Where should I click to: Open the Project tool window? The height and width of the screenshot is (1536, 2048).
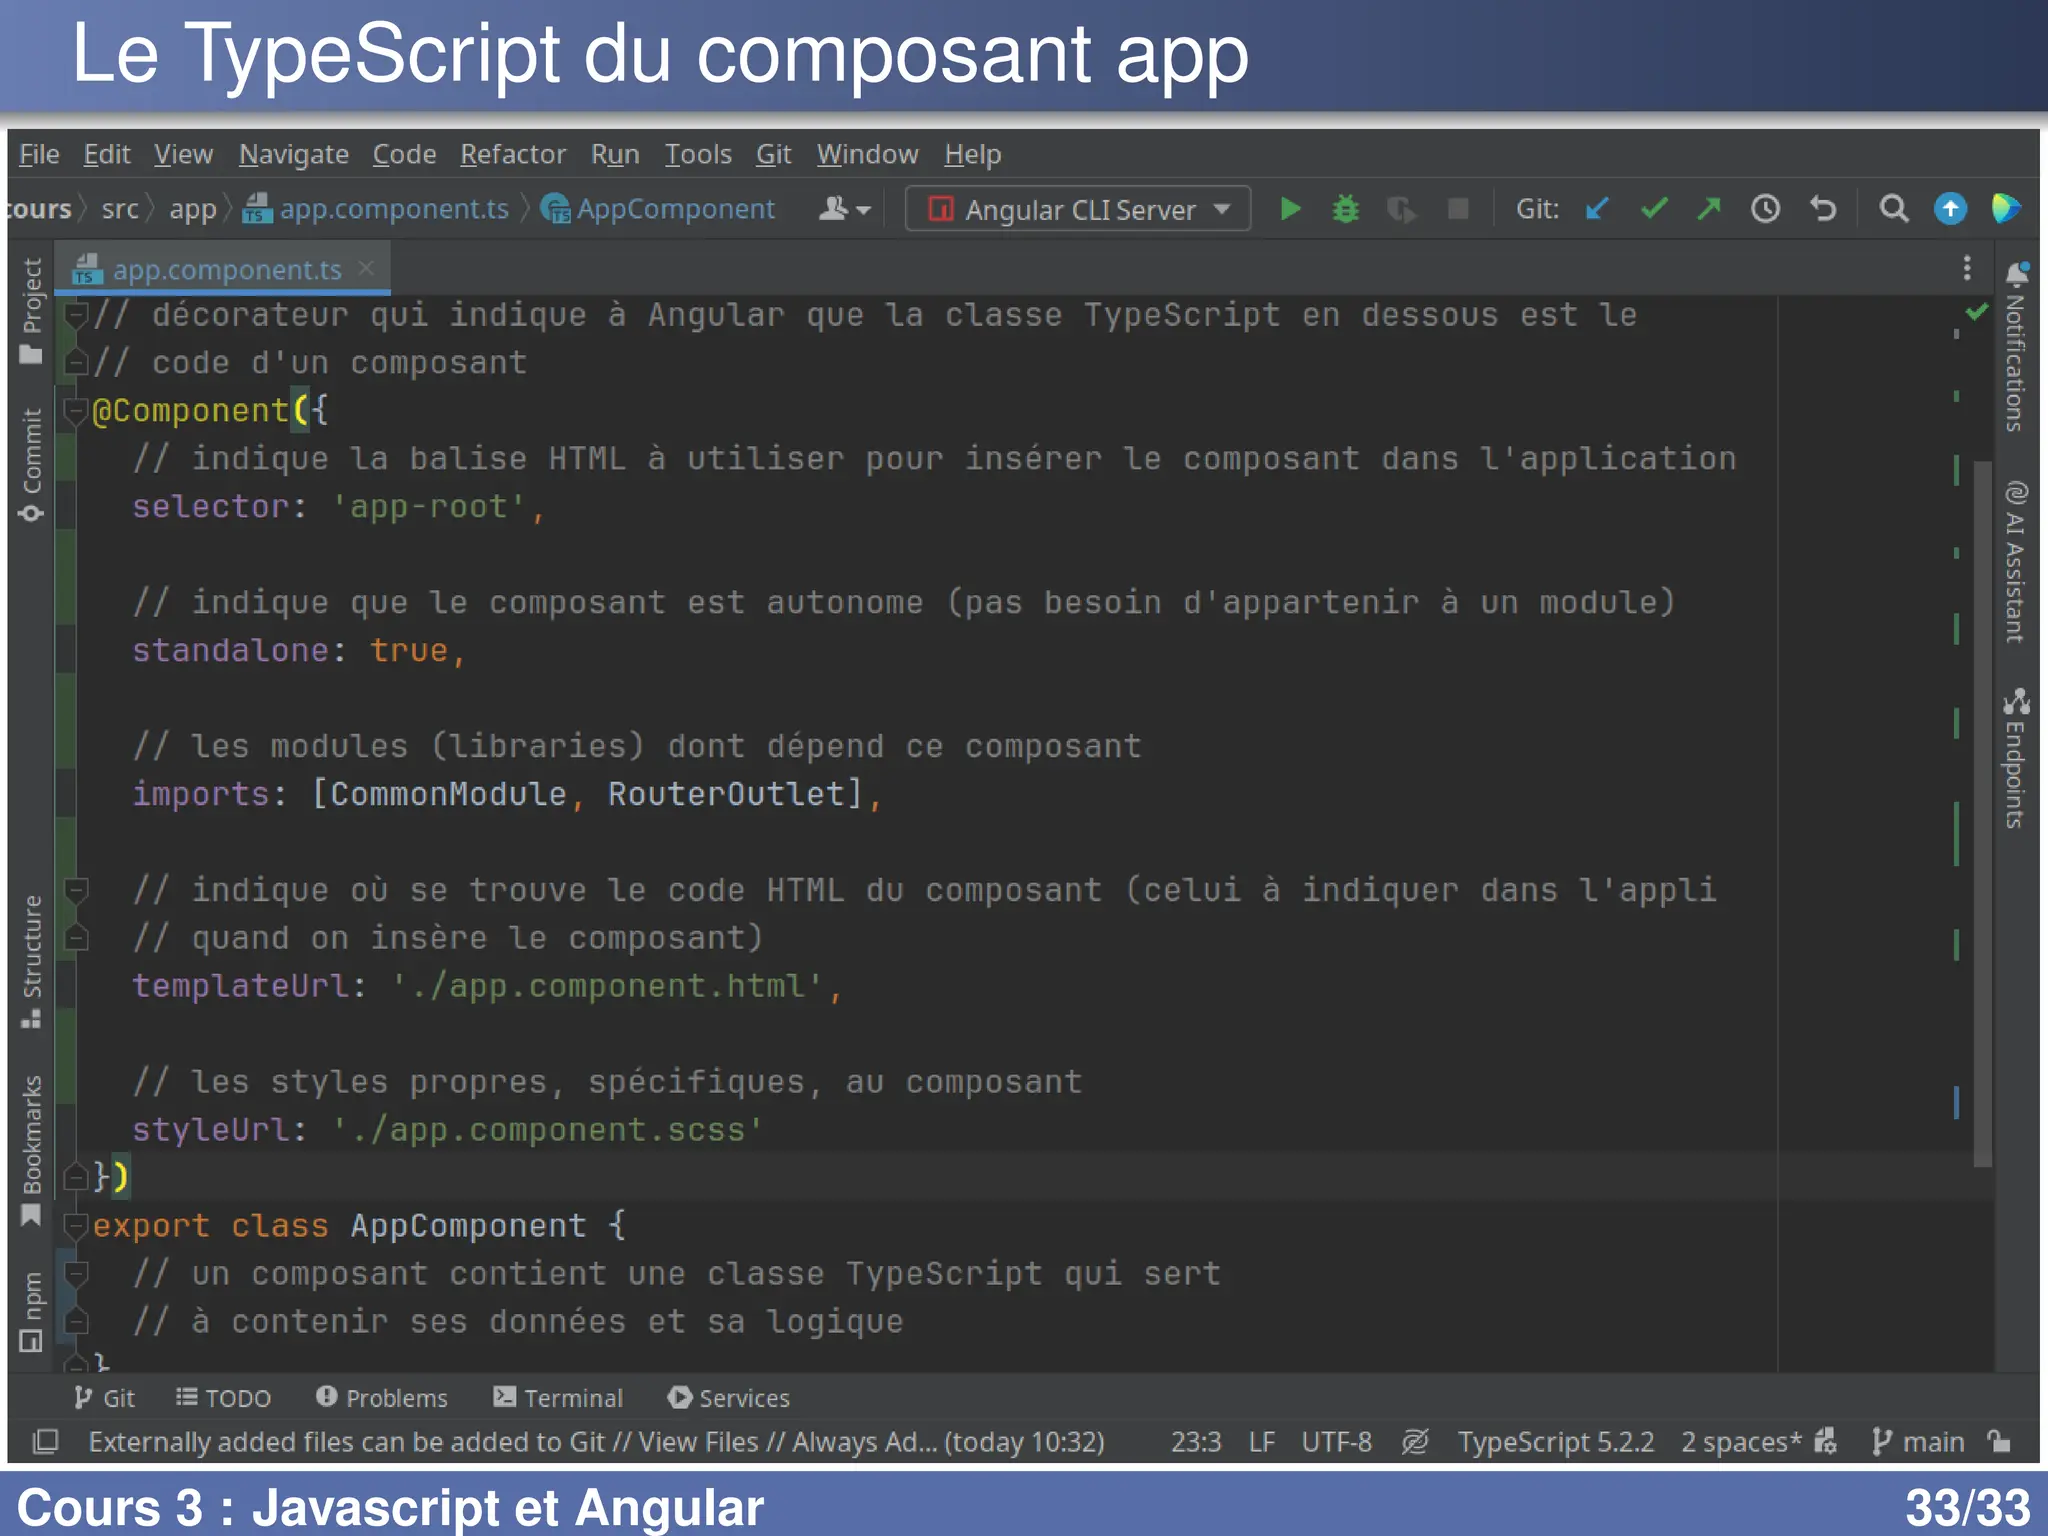(x=32, y=311)
